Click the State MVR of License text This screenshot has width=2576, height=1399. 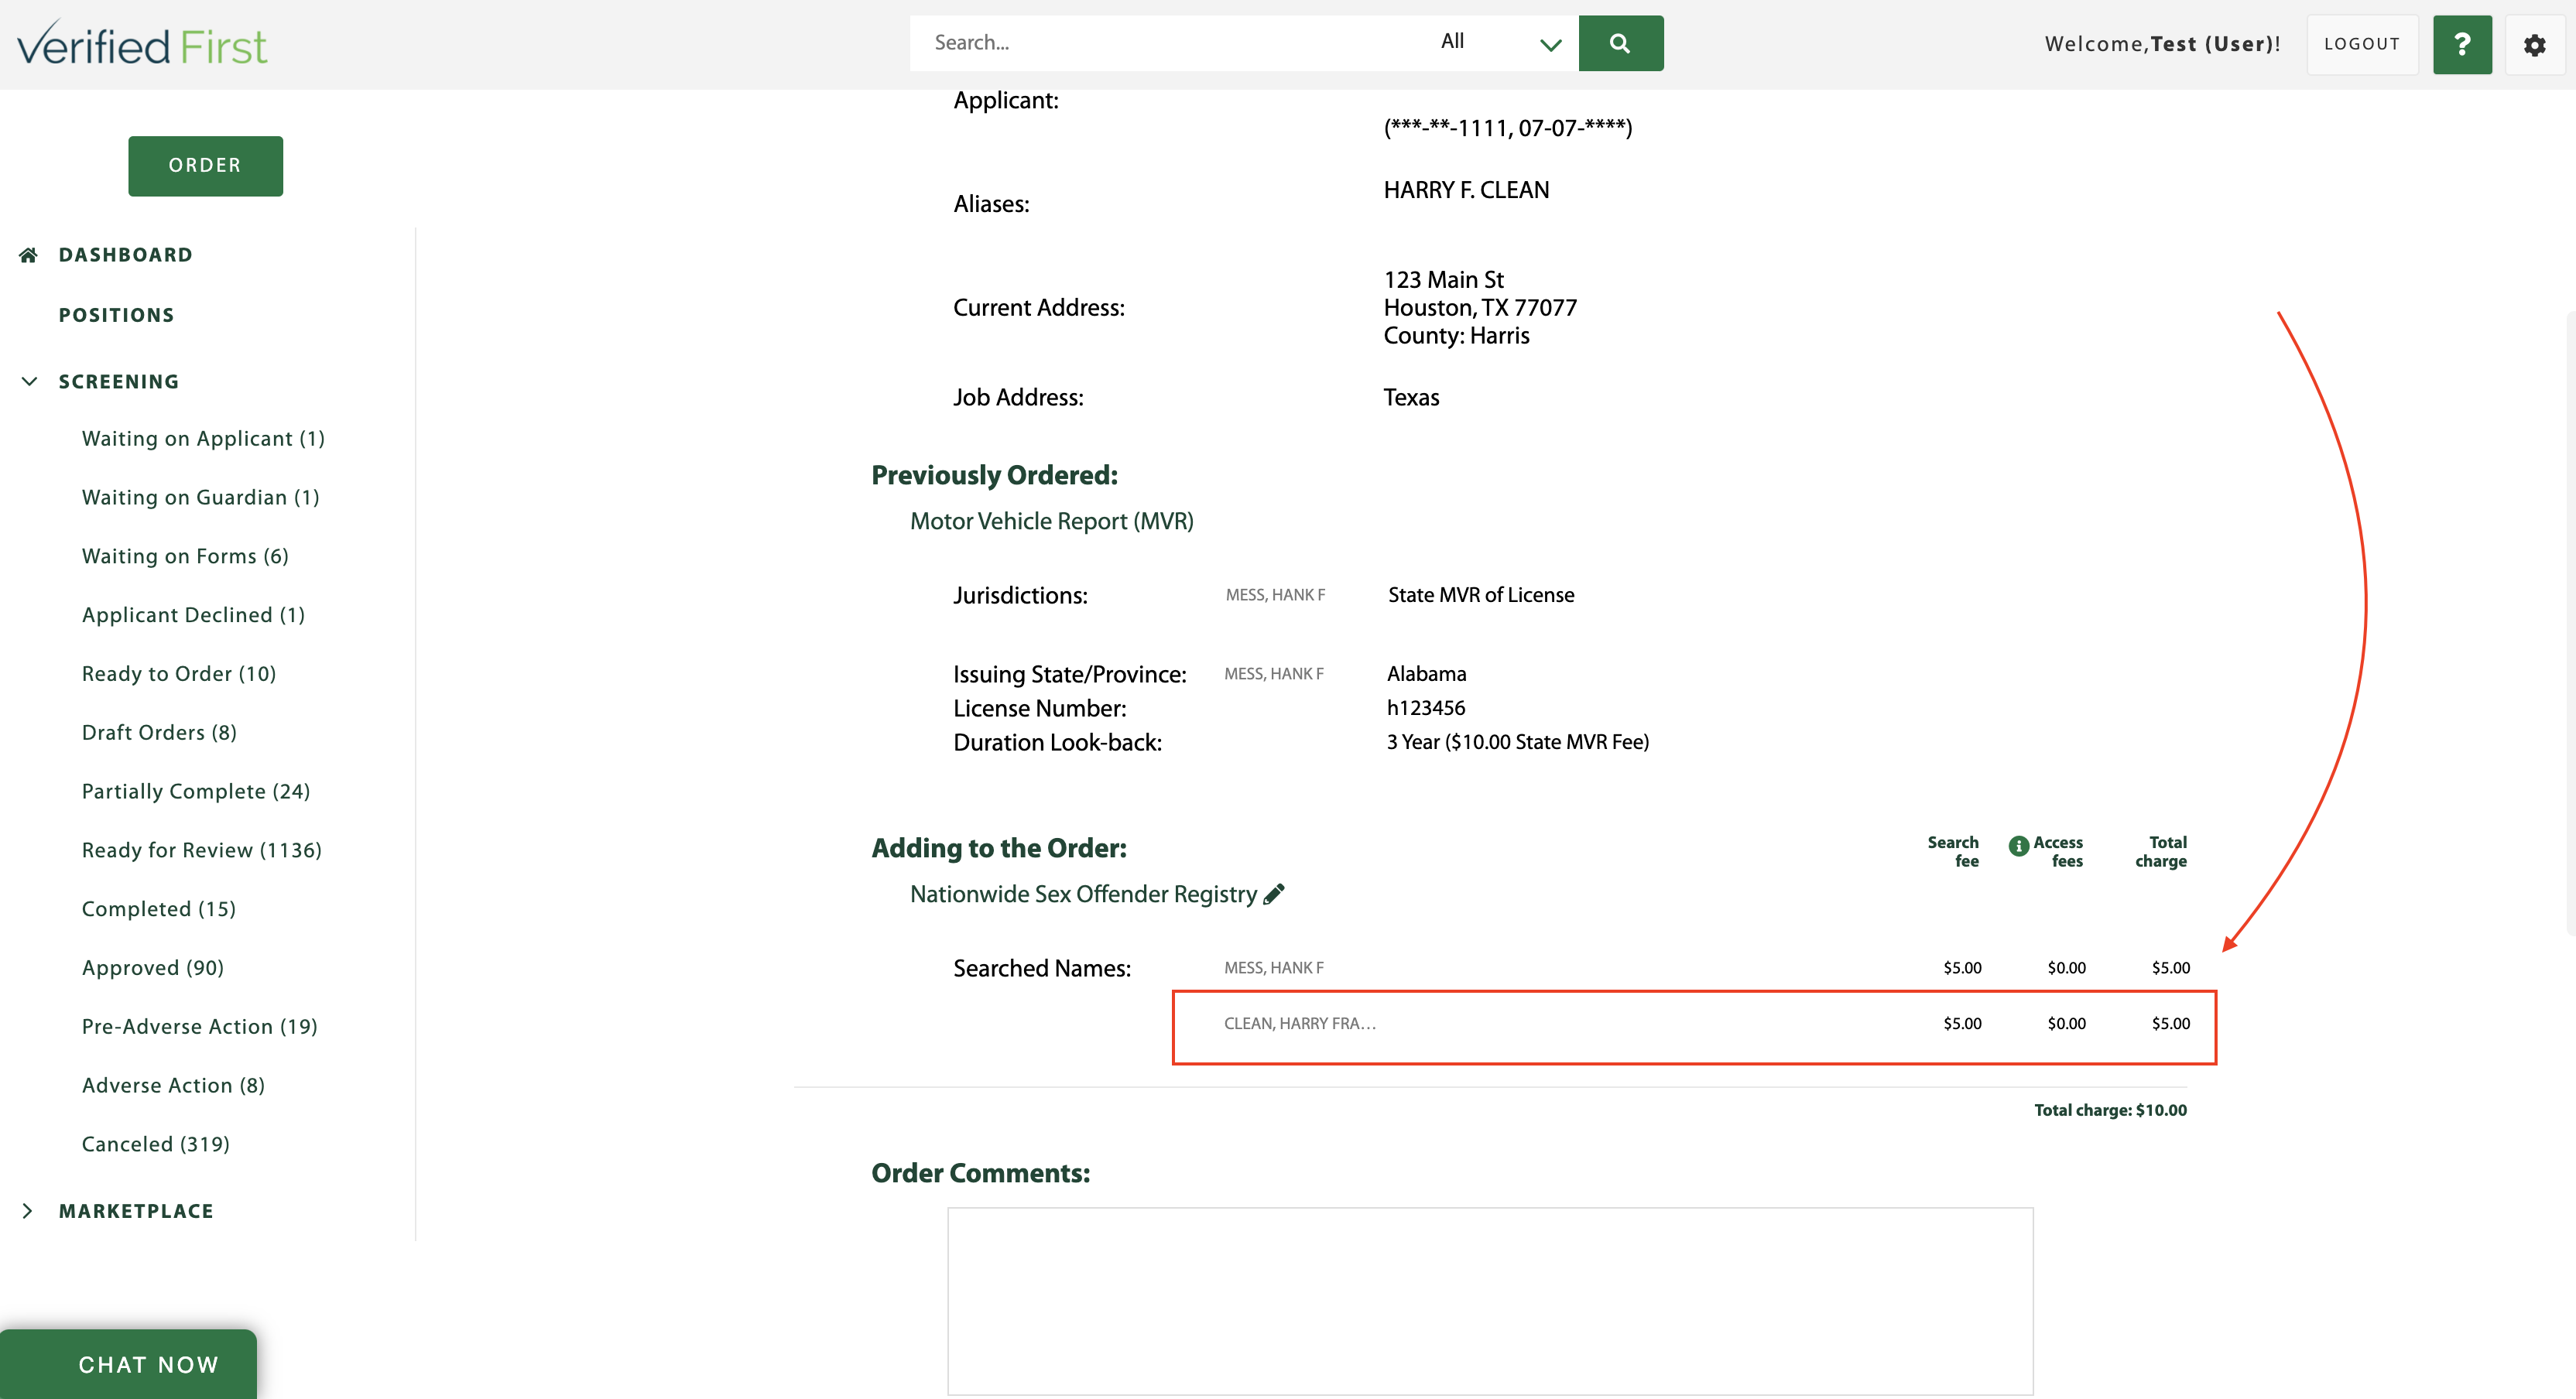coord(1480,595)
